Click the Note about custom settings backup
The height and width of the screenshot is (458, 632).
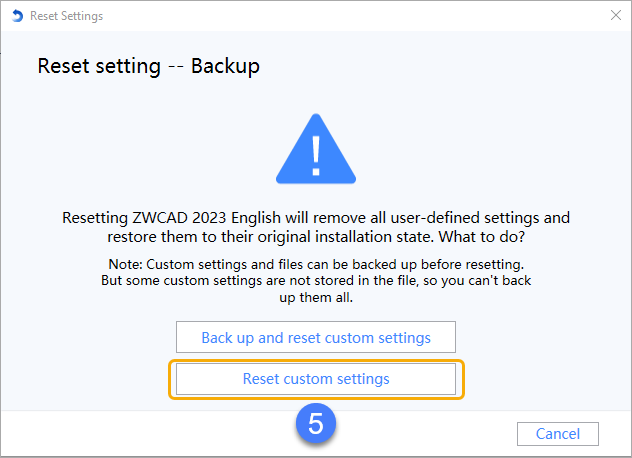316,281
